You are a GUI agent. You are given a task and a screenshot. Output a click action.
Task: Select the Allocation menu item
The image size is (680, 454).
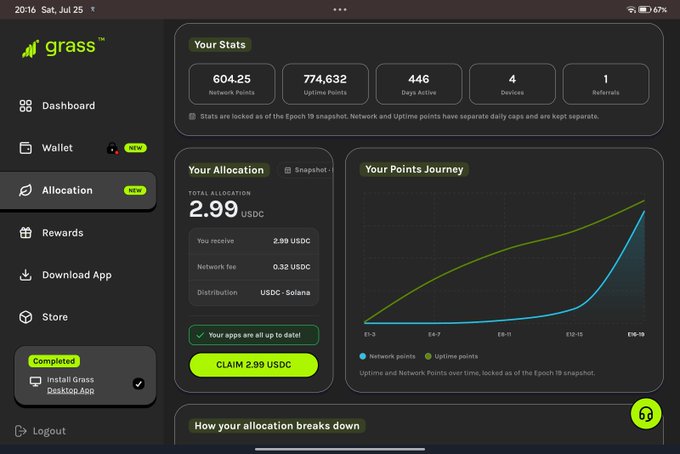(78, 190)
